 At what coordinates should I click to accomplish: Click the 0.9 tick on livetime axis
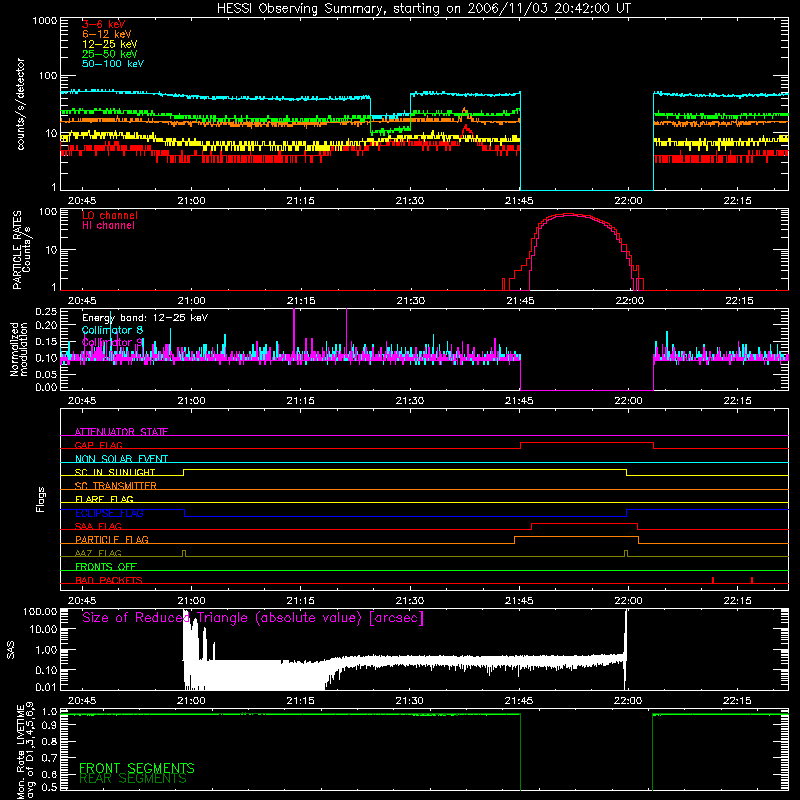pyautogui.click(x=49, y=726)
